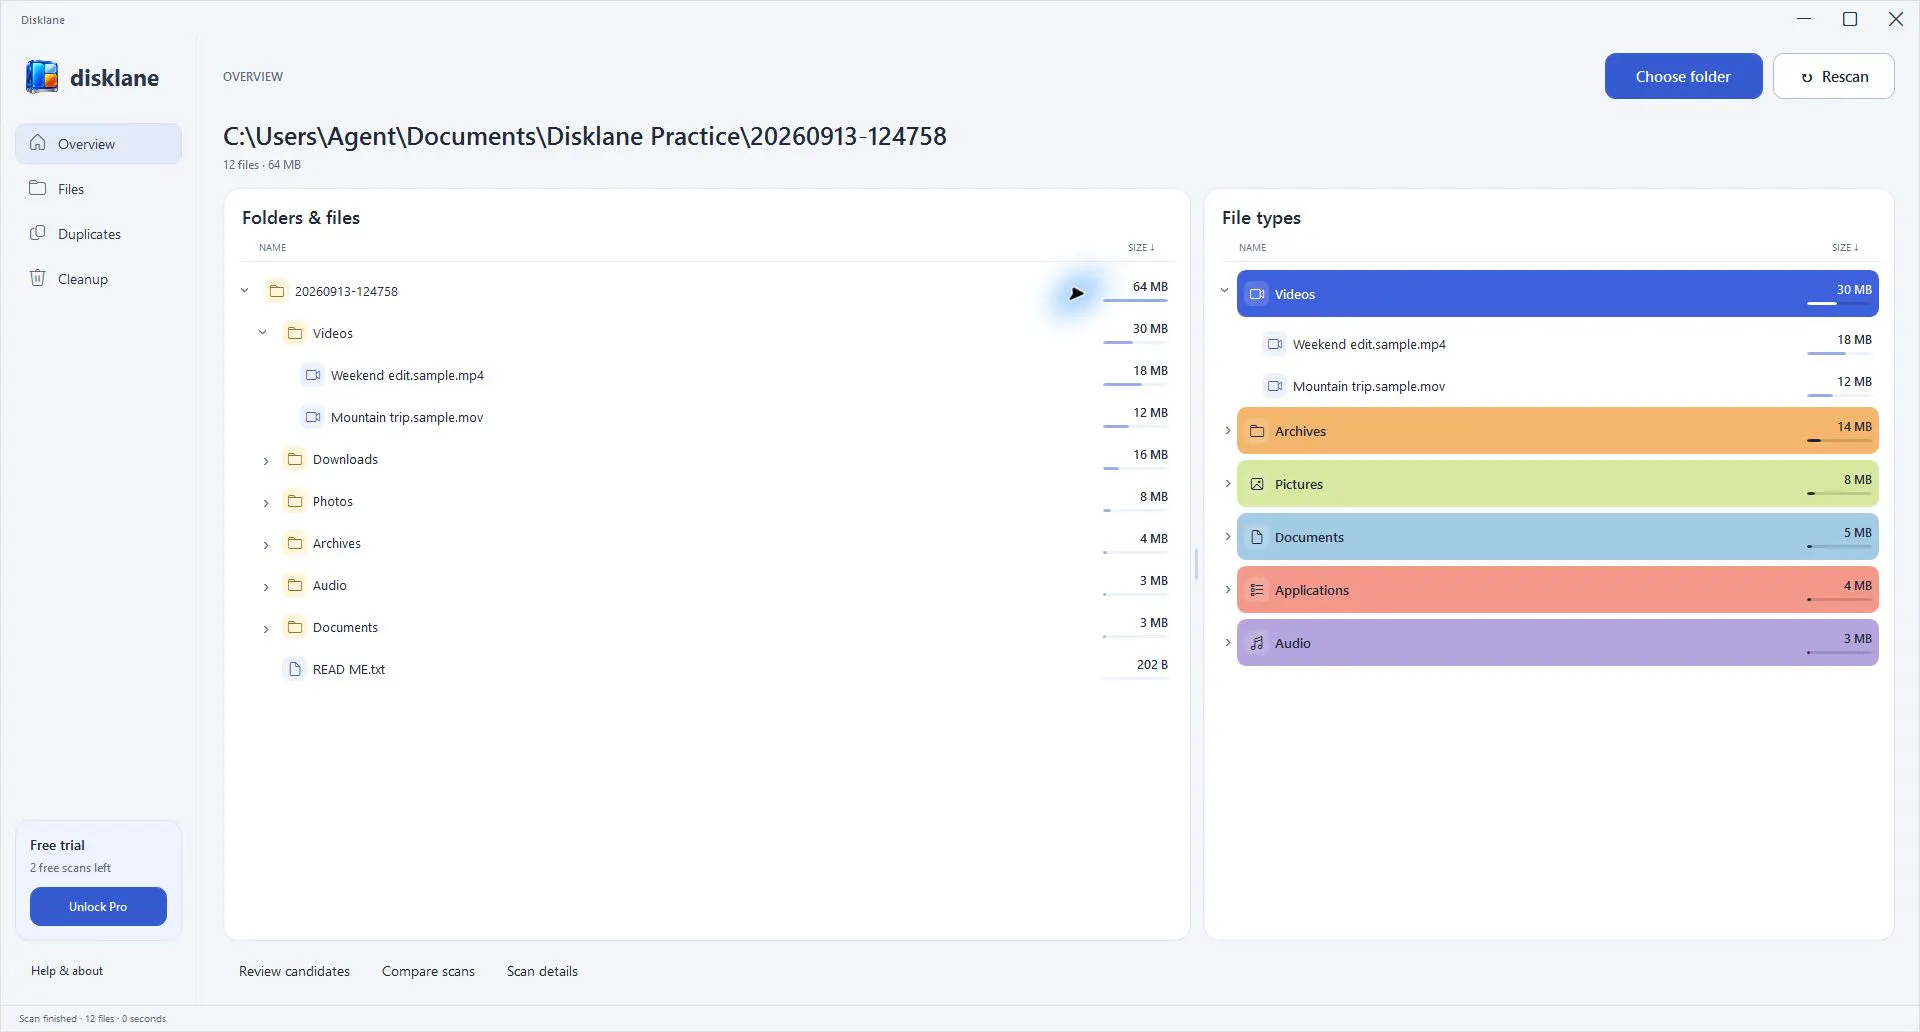Click the Pictures image icon in File types
Screen dimensions: 1920x1032
click(x=1257, y=484)
